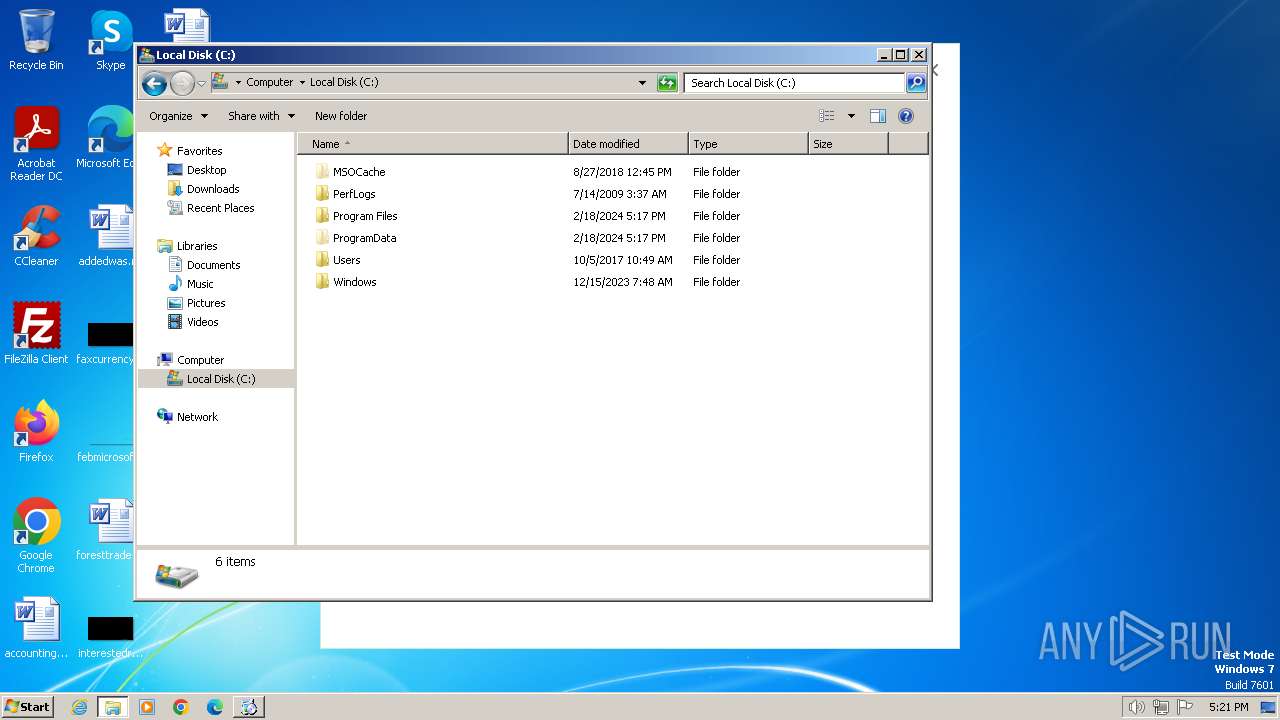Click the CCleaner desktop shortcut
The image size is (1280, 720).
pyautogui.click(x=36, y=235)
